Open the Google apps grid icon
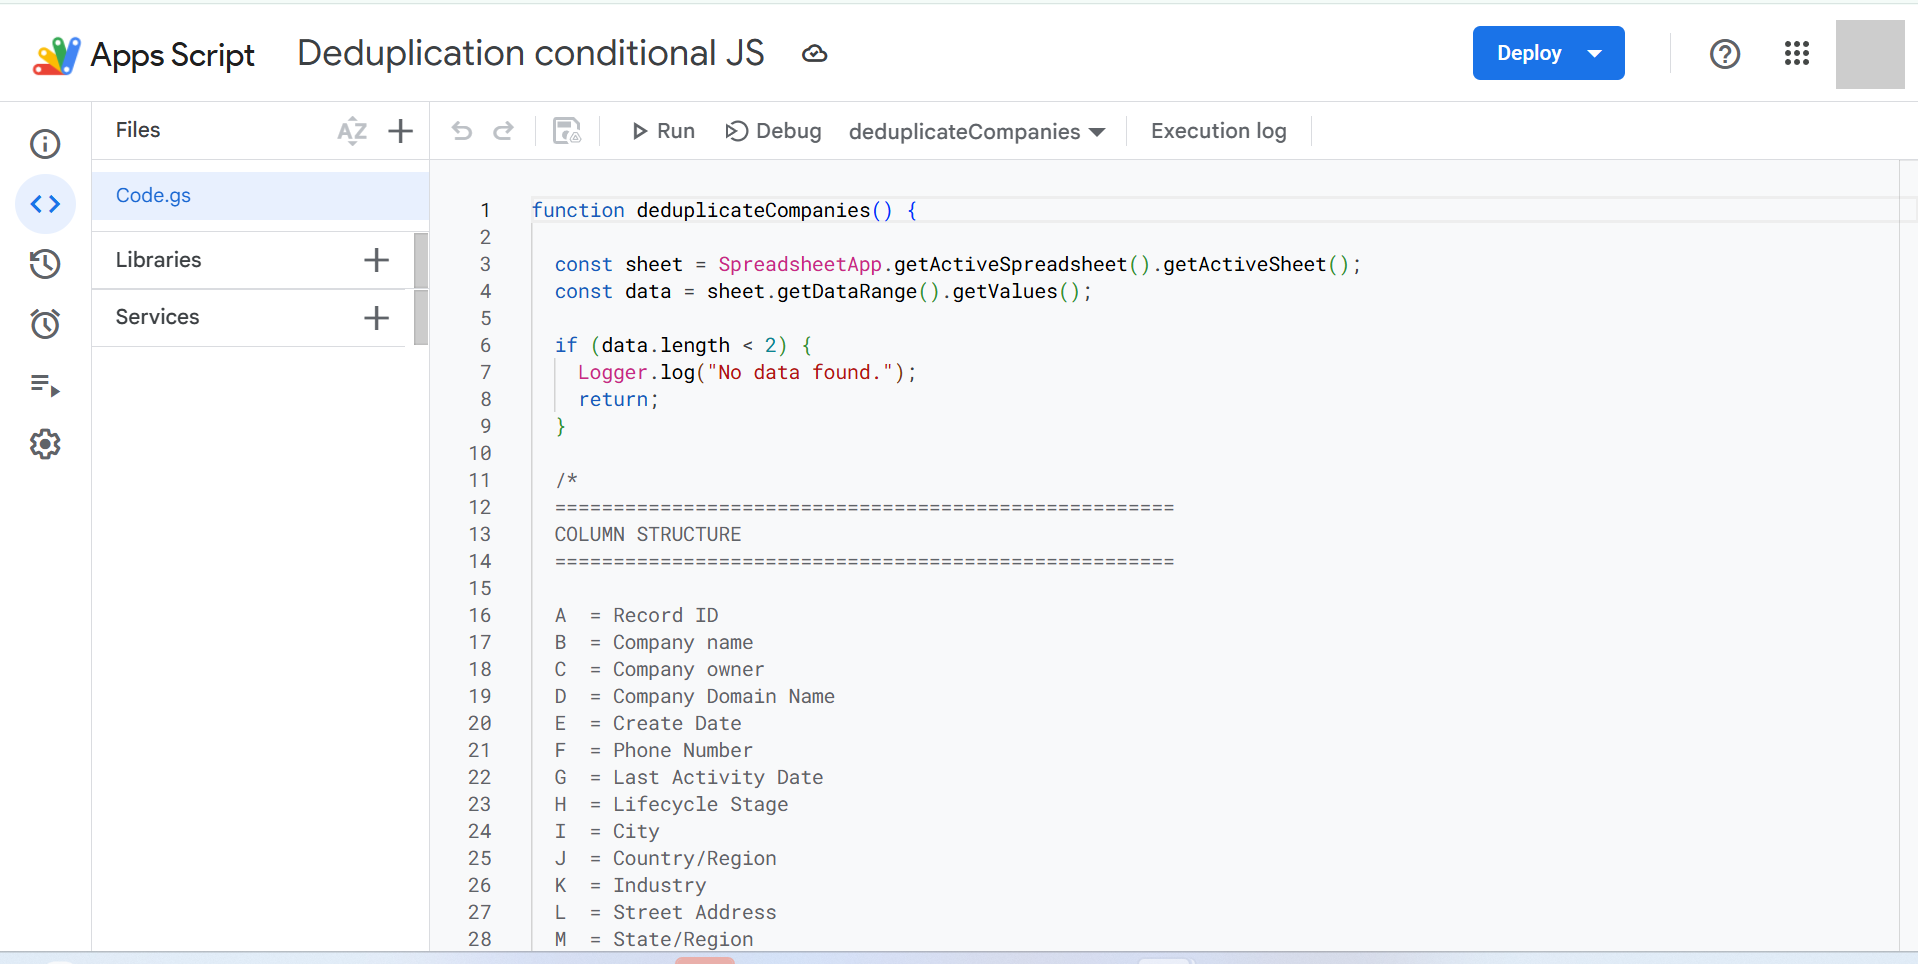Image resolution: width=1918 pixels, height=964 pixels. tap(1797, 54)
